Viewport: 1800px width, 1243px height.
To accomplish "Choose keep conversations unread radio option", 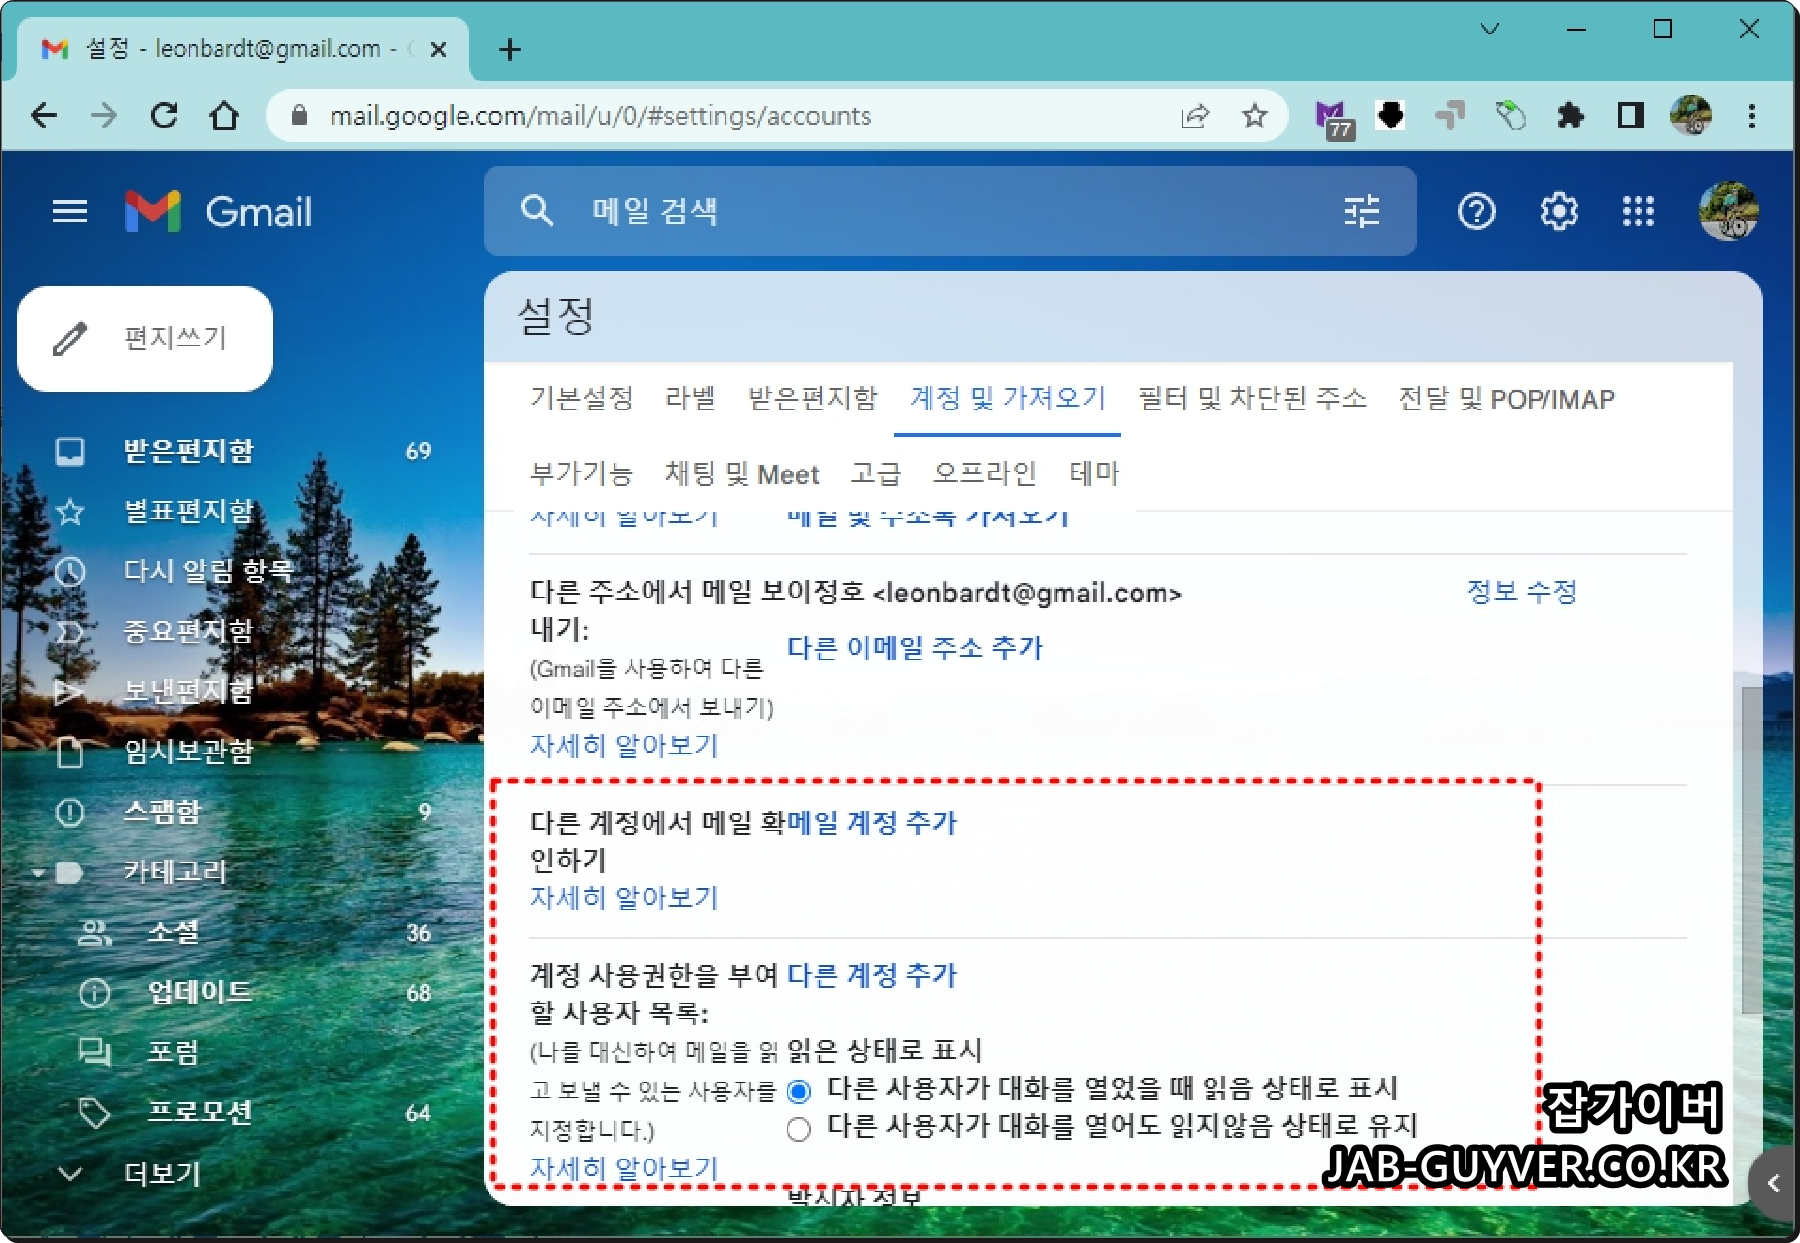I will [x=798, y=1128].
